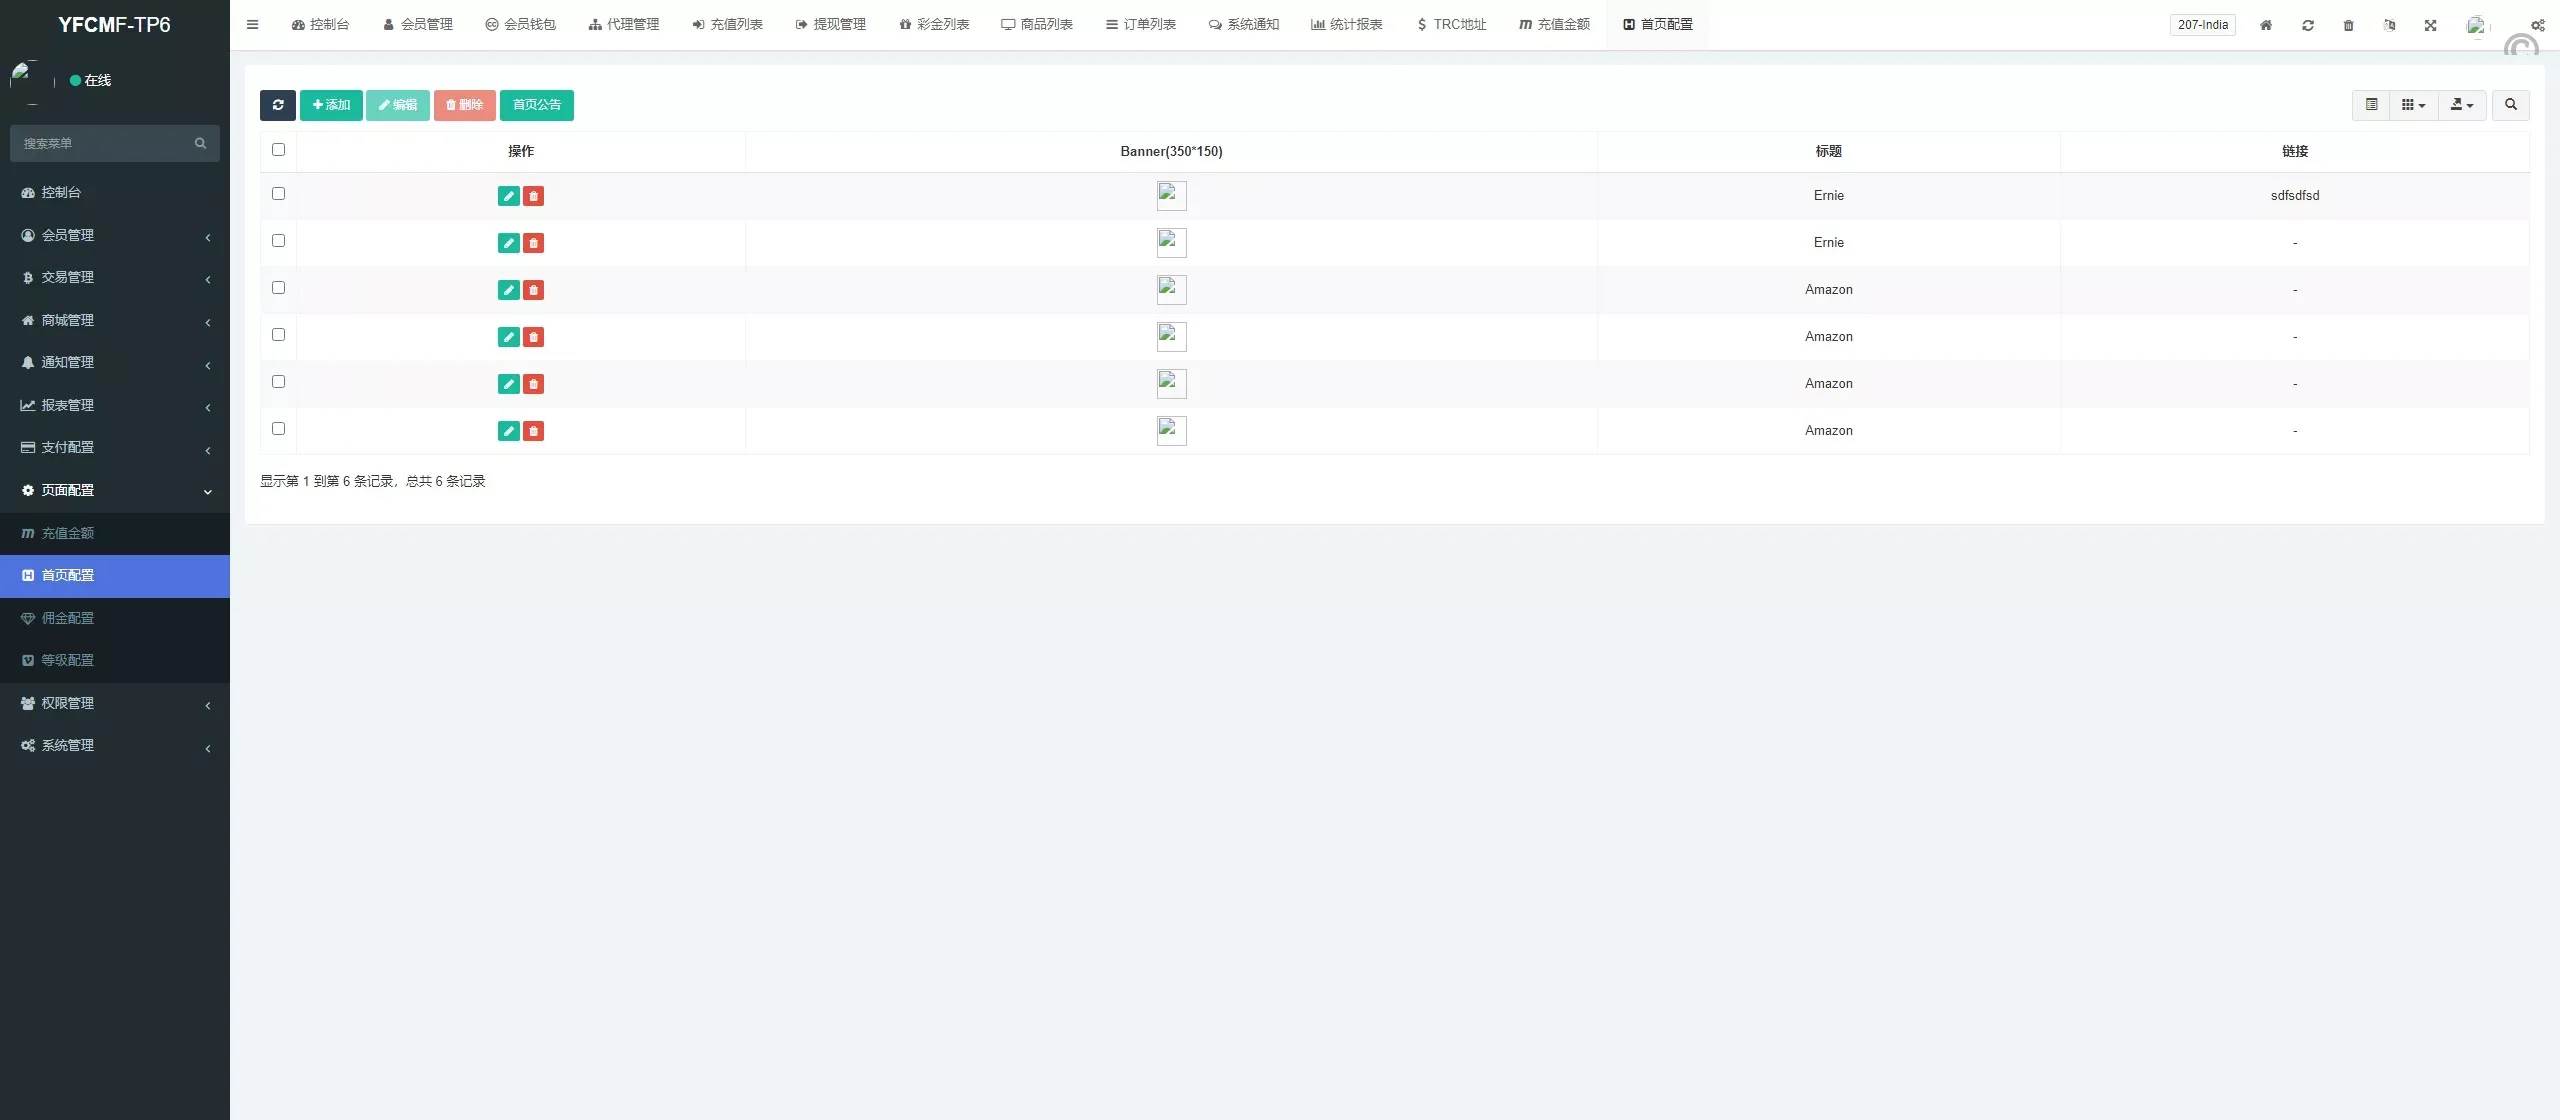Click the hamburger menu collapse icon

click(x=252, y=25)
